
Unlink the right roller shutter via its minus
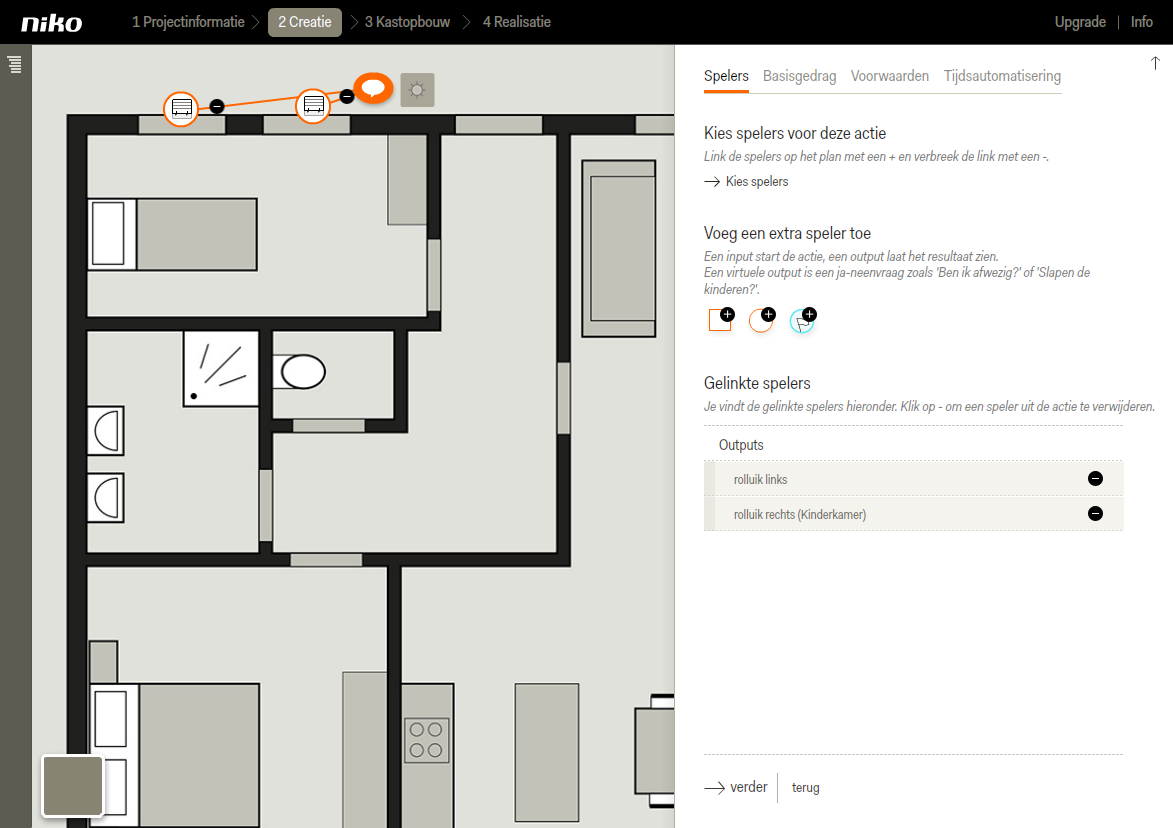click(x=346, y=96)
